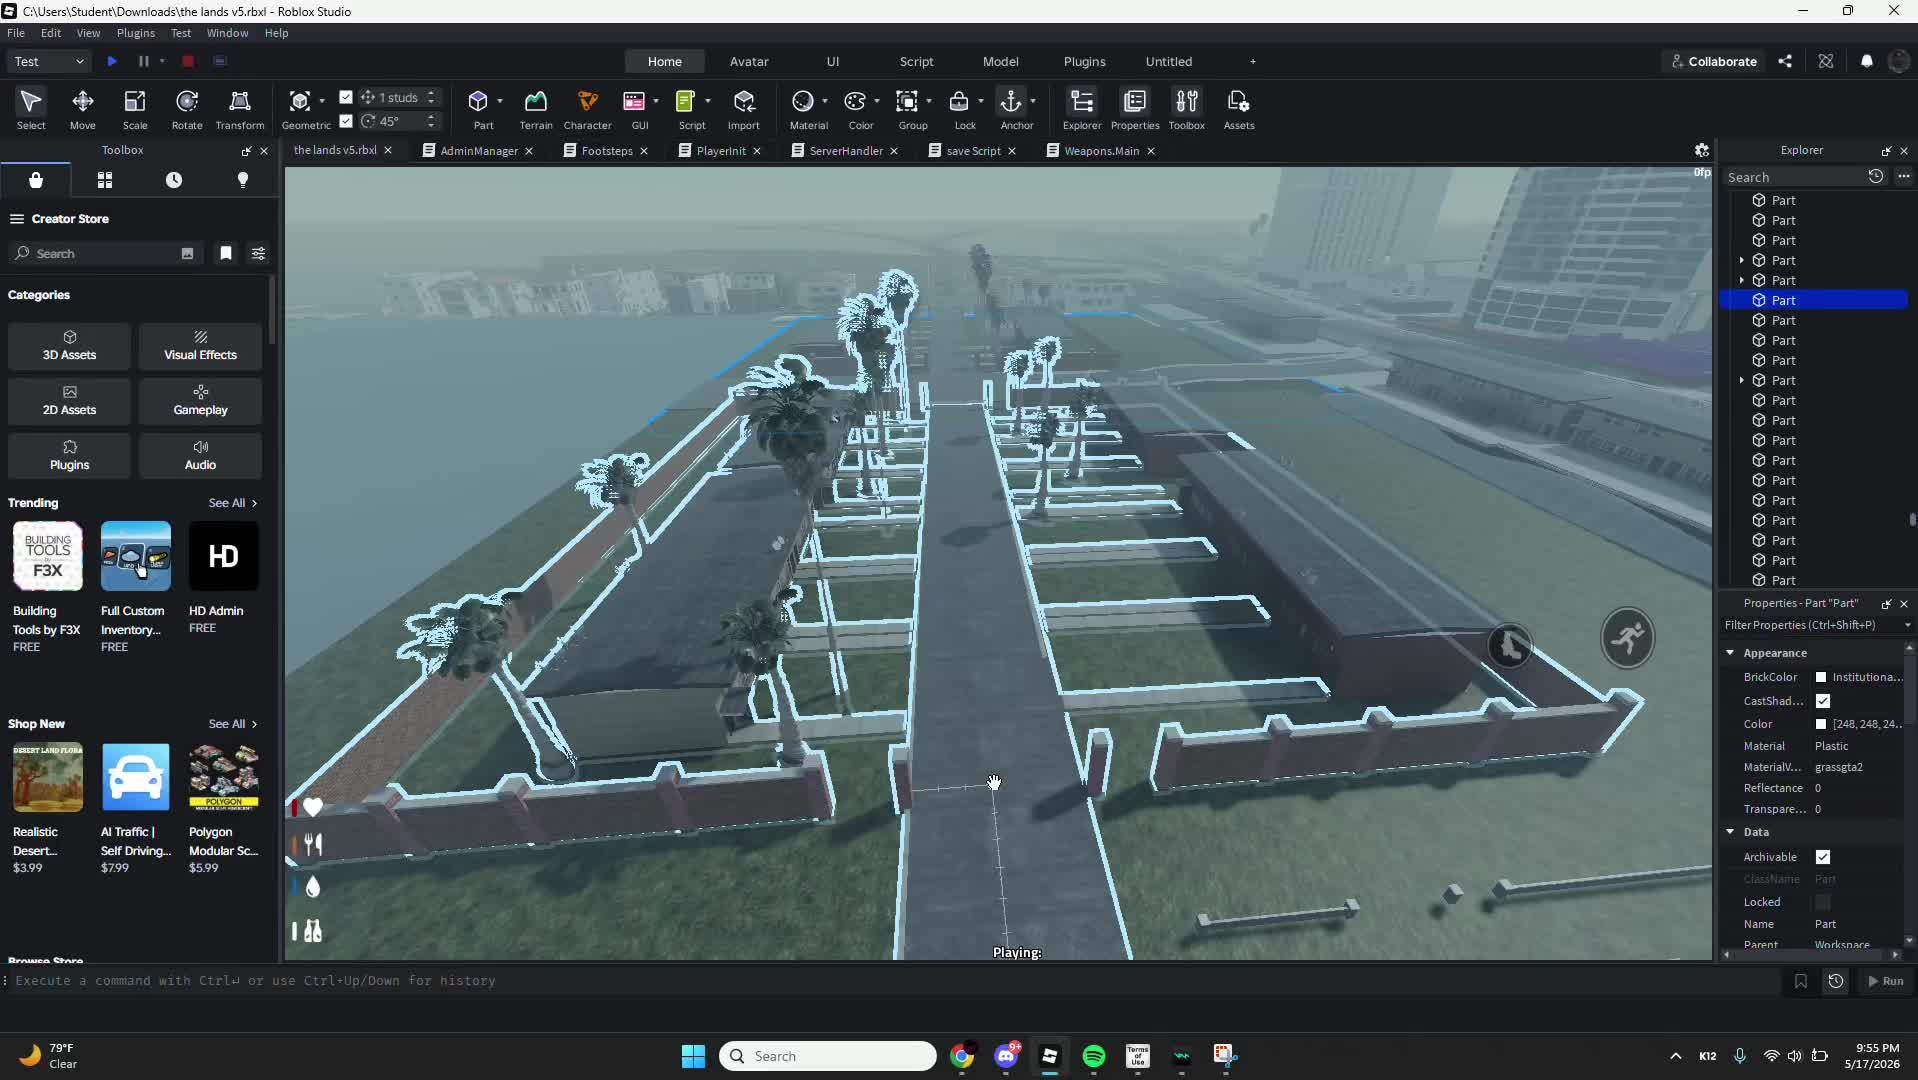Uncheck the Archivable property checkbox
Viewport: 1918px width, 1080px height.
[1823, 857]
